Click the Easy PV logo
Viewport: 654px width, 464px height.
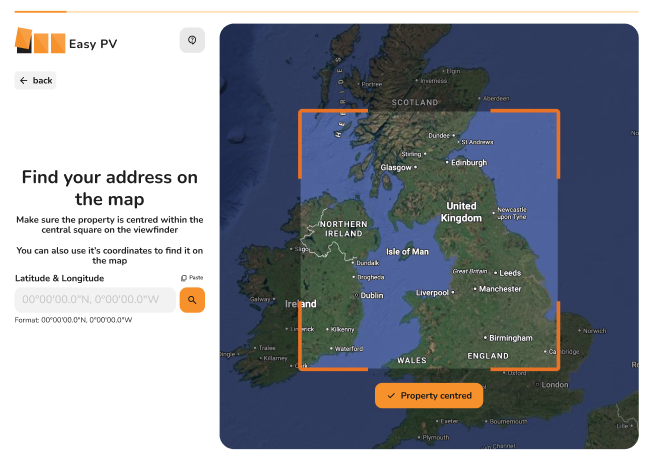tap(66, 41)
